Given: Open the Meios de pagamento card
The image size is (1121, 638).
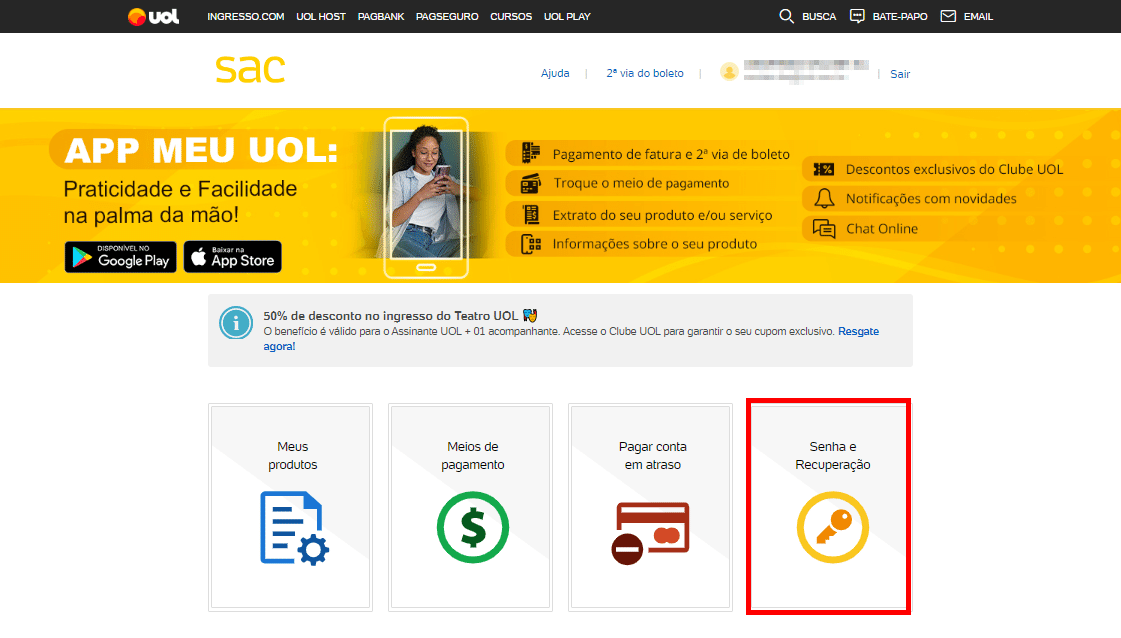Looking at the screenshot, I should [470, 507].
